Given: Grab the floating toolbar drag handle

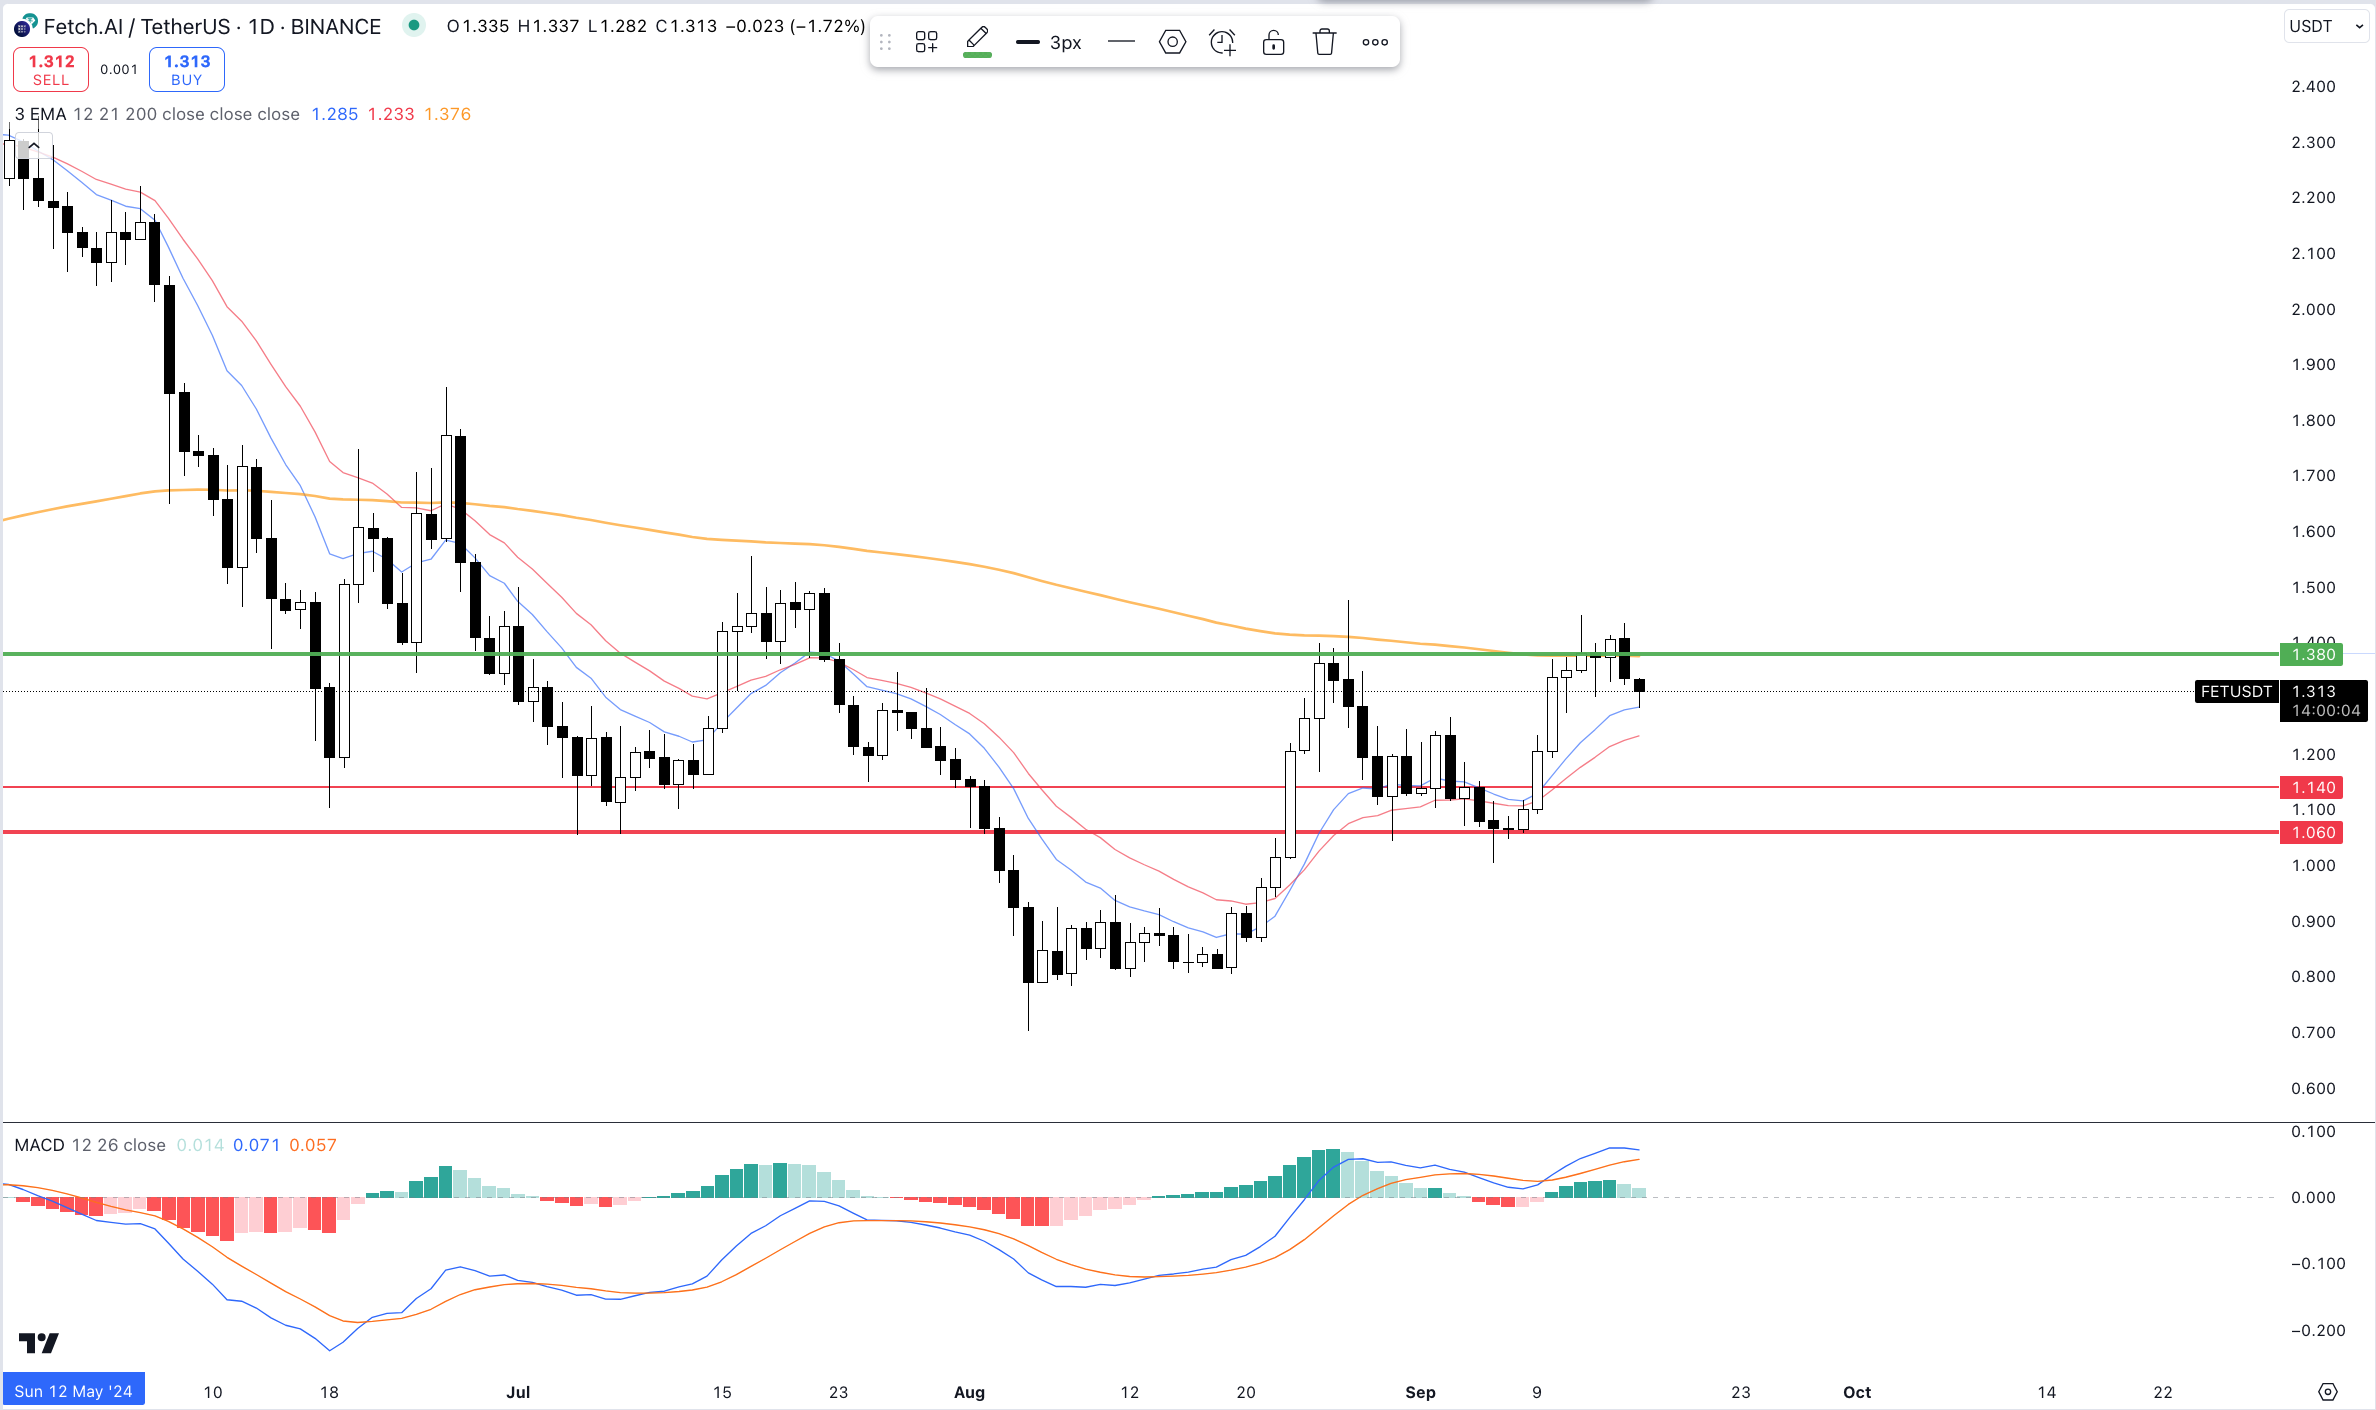Looking at the screenshot, I should (885, 42).
